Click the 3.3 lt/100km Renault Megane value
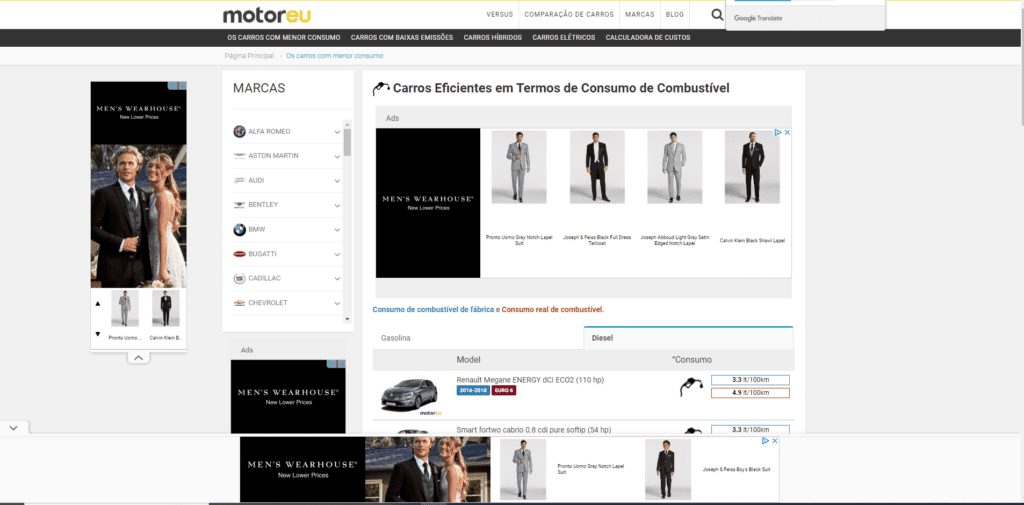The image size is (1024, 505). (x=750, y=380)
